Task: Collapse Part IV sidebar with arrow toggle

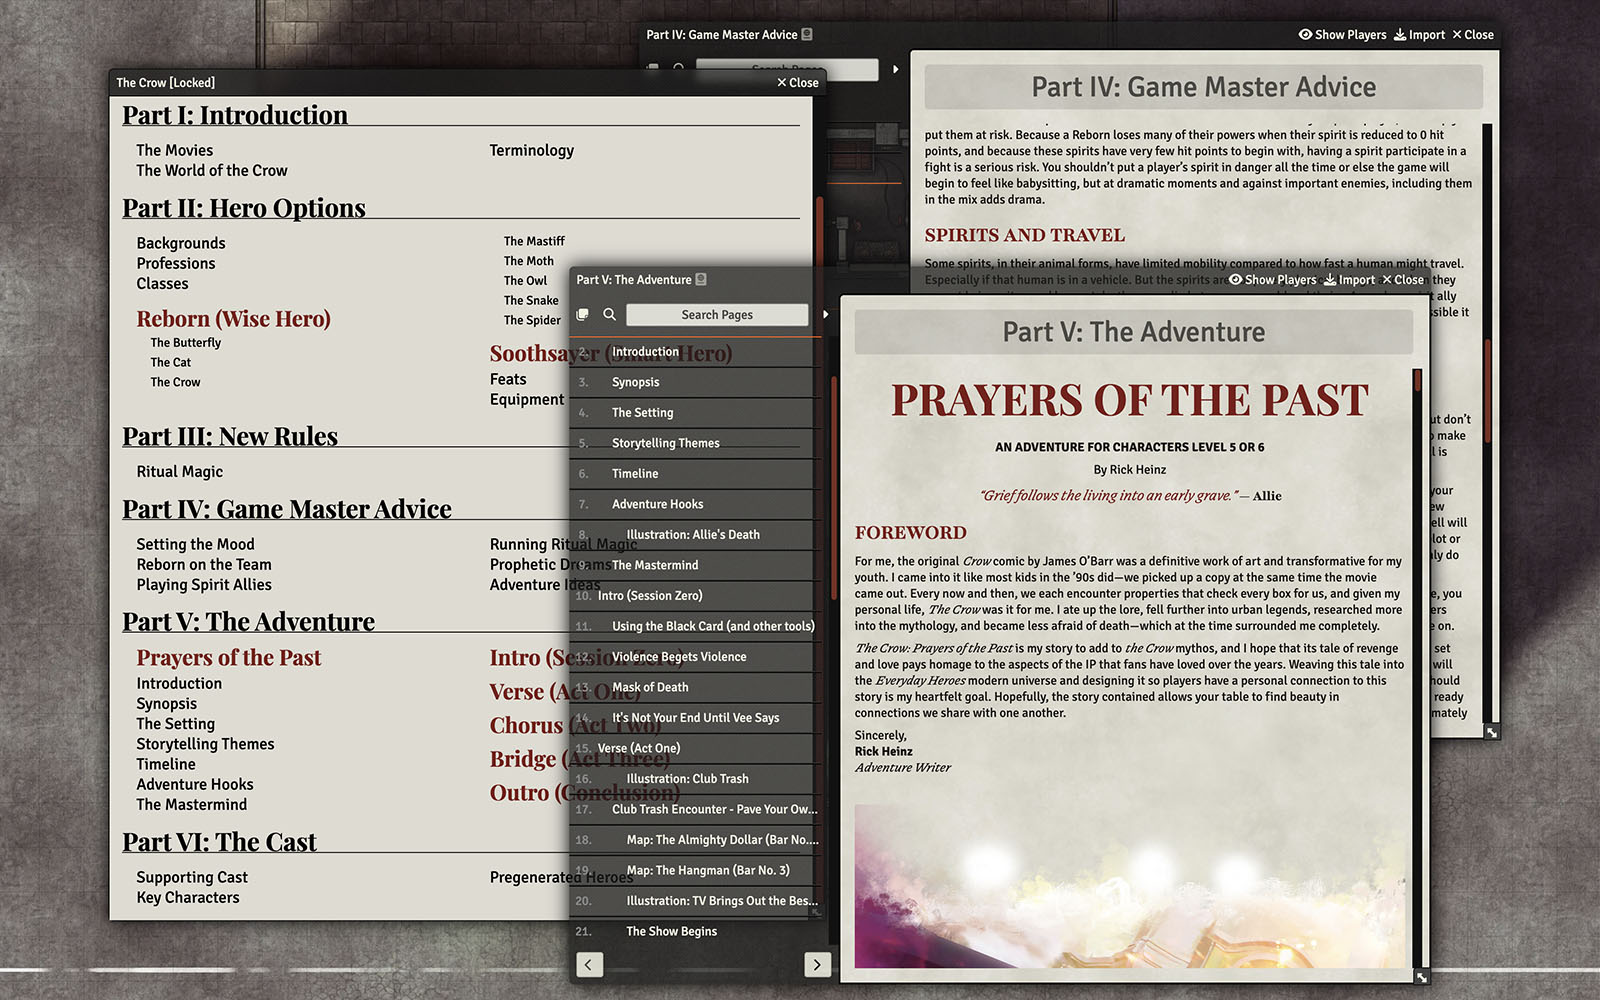Action: (x=895, y=69)
